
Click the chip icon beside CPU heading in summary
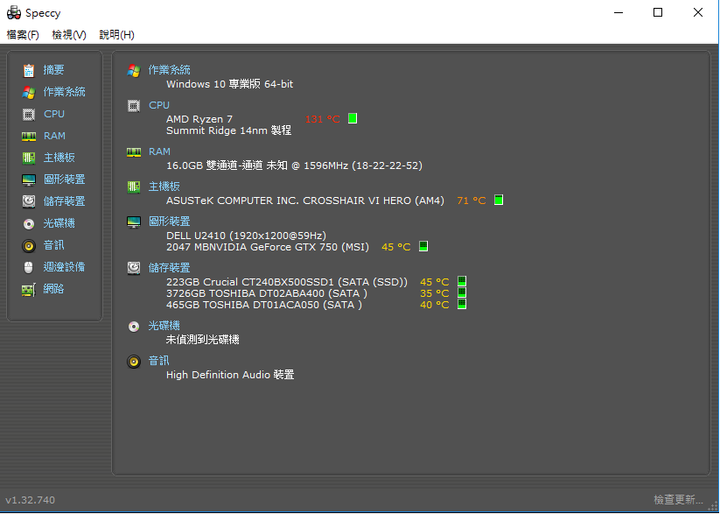(x=134, y=106)
